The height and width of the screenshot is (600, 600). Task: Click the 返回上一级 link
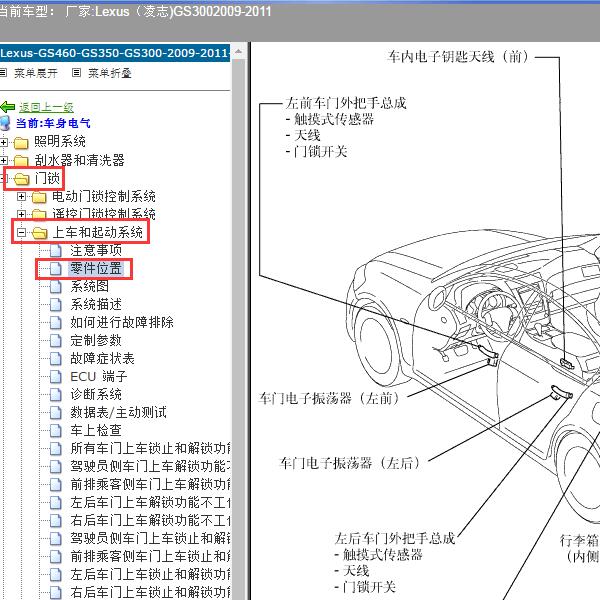pyautogui.click(x=46, y=108)
